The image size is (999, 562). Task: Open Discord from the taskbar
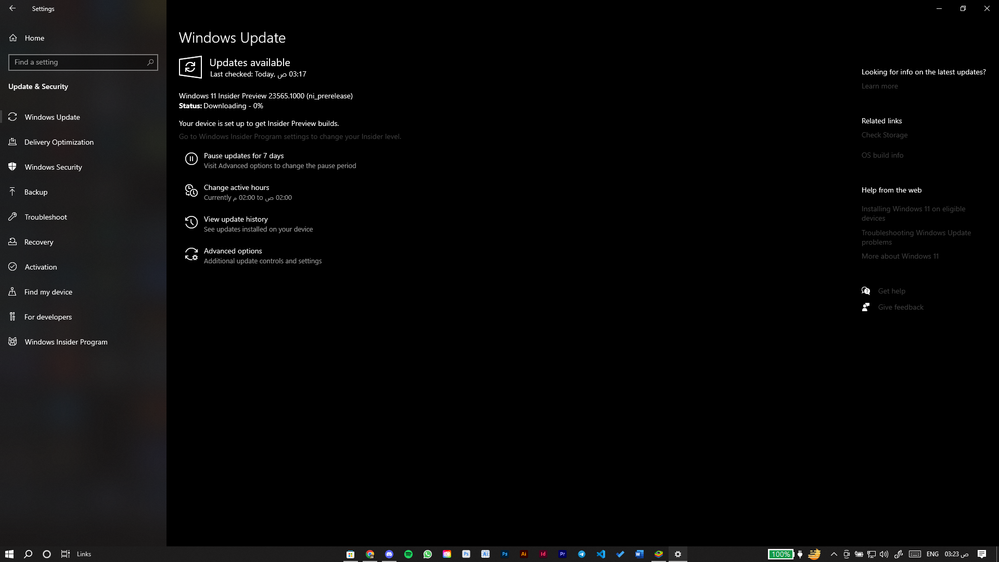click(x=389, y=554)
